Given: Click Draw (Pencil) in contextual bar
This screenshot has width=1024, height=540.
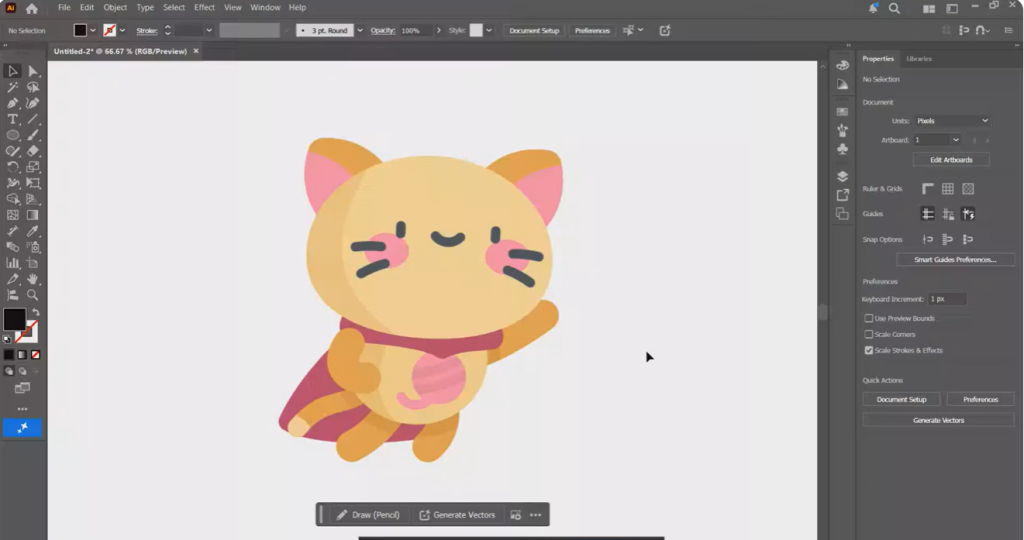Looking at the screenshot, I should pyautogui.click(x=368, y=515).
